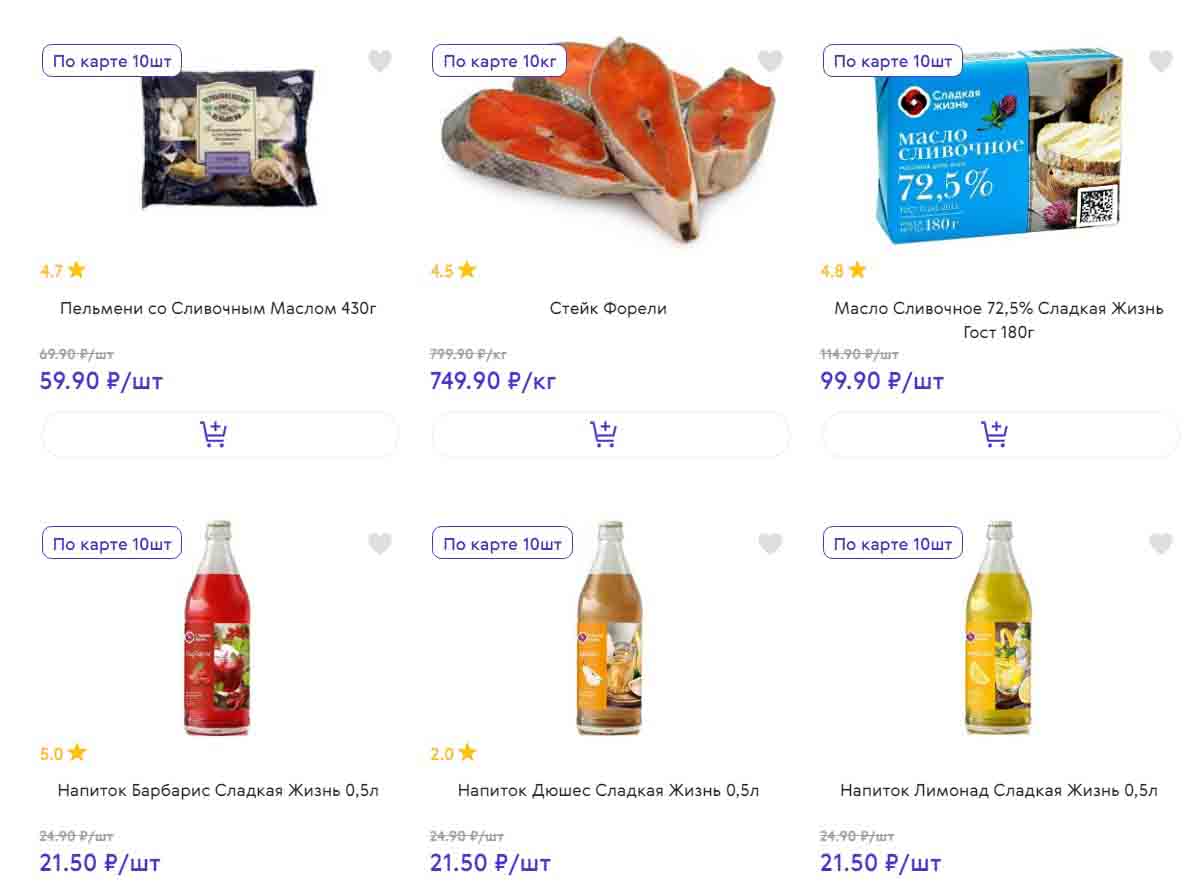Screen dimensions: 1200x886
Task: Like Напиток Барбарис with heart icon
Action: 380,543
